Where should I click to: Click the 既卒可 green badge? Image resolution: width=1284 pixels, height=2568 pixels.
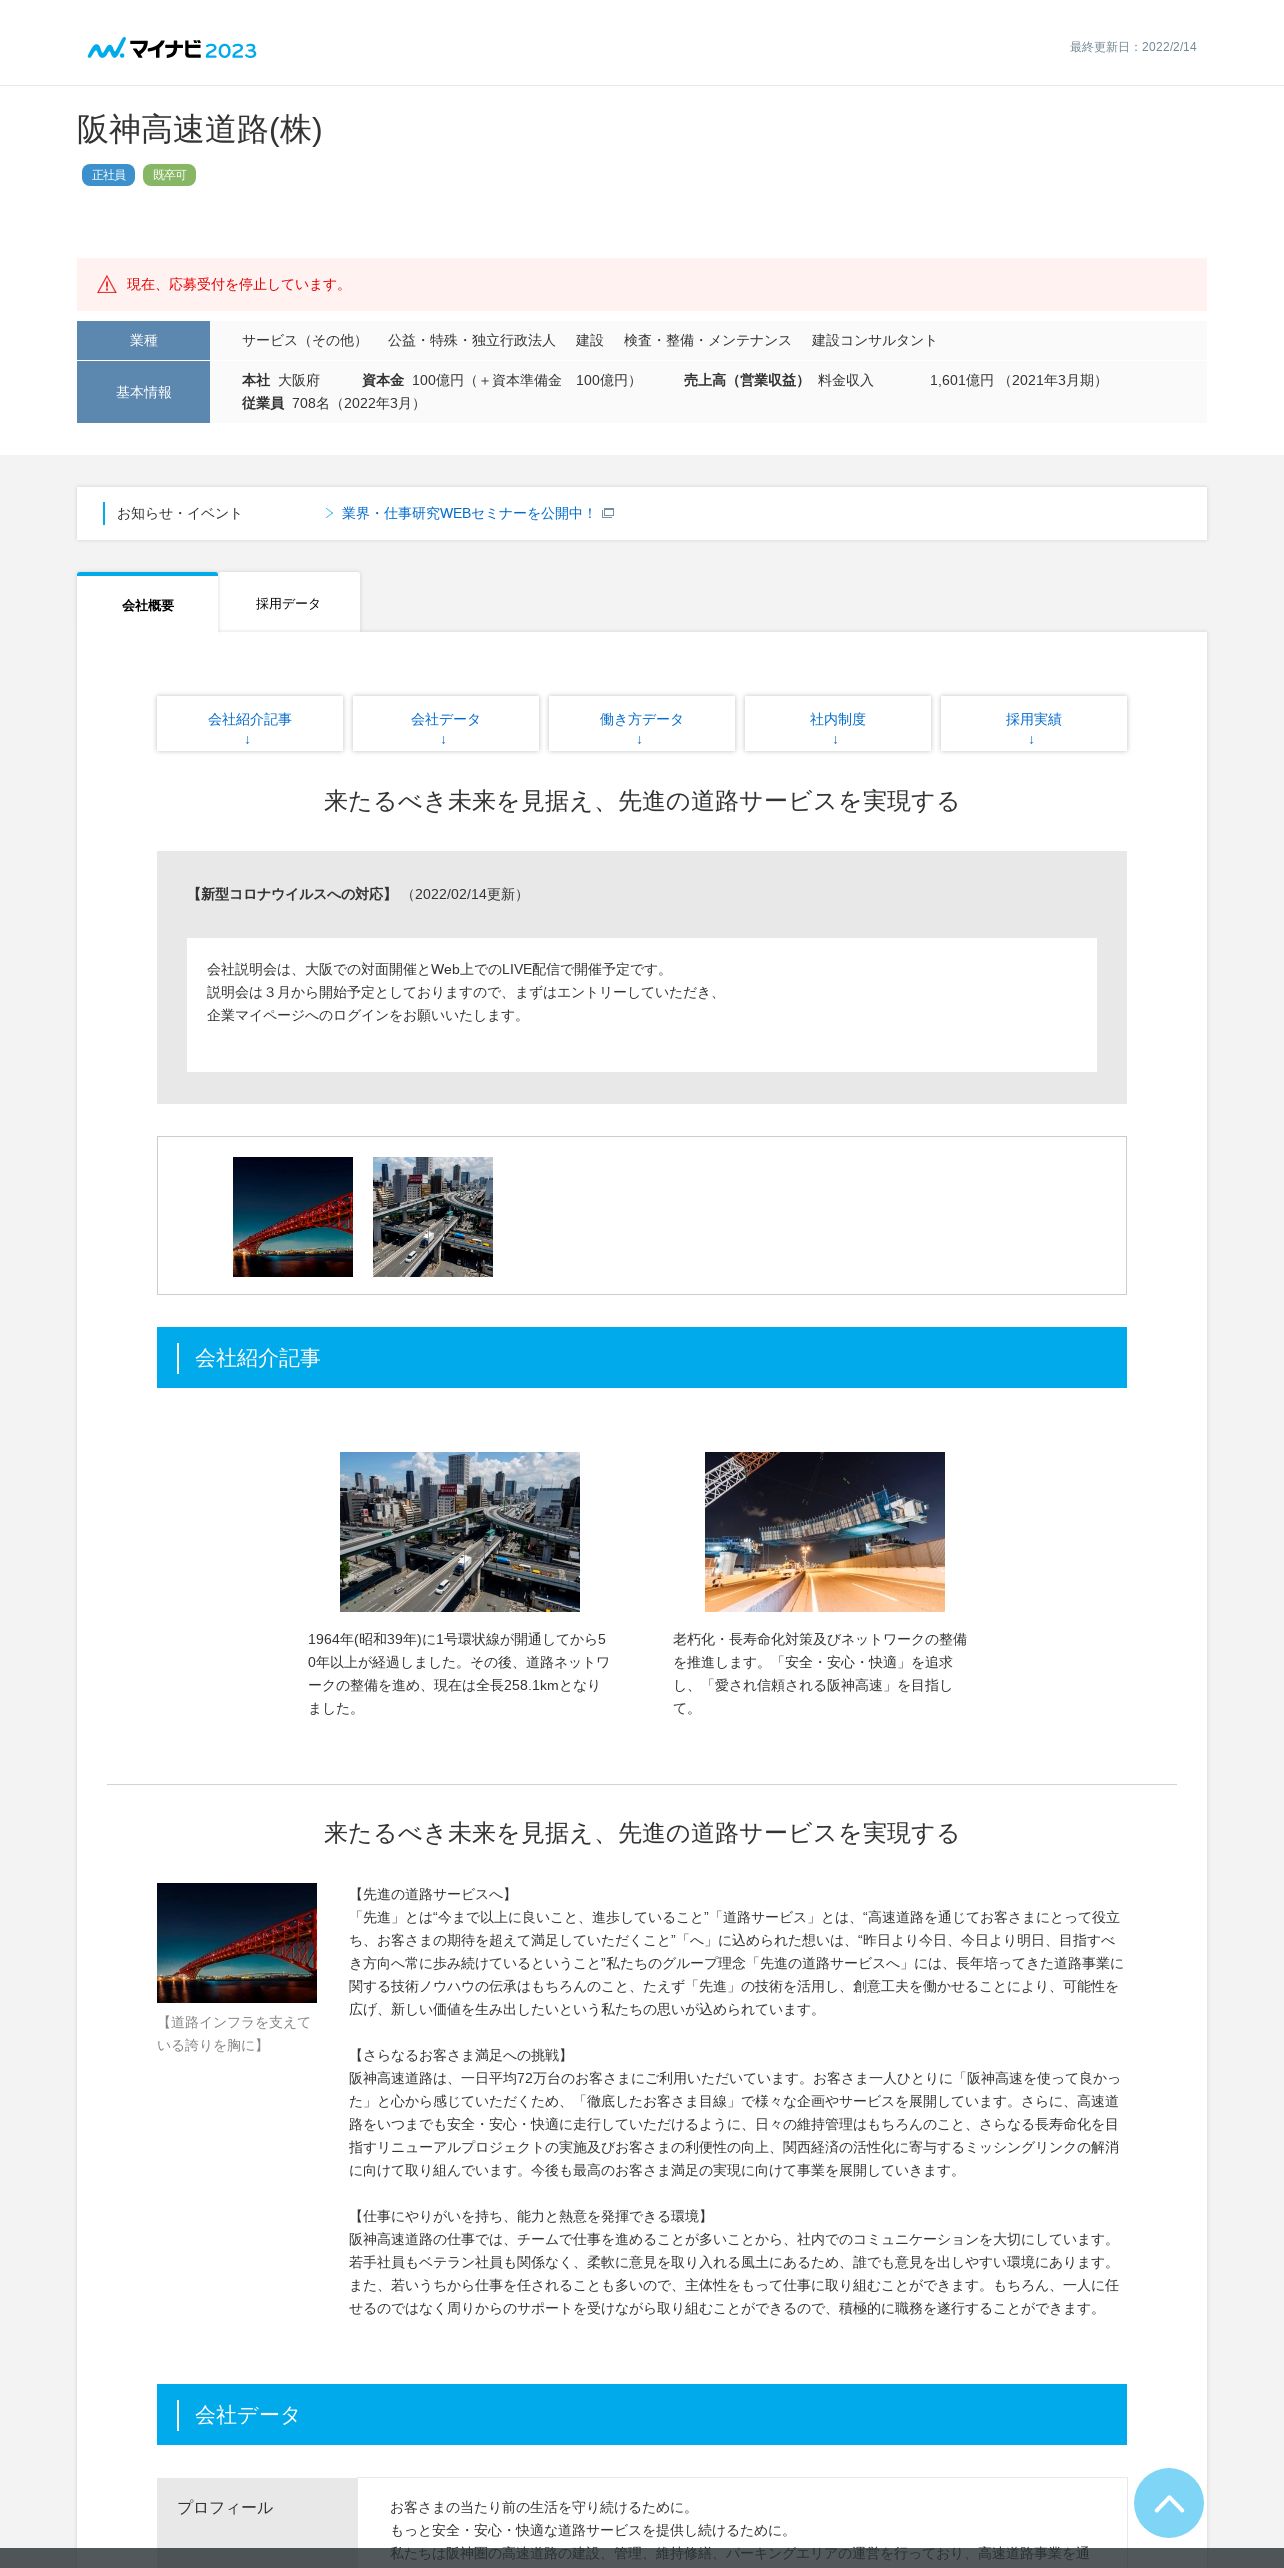coord(169,175)
